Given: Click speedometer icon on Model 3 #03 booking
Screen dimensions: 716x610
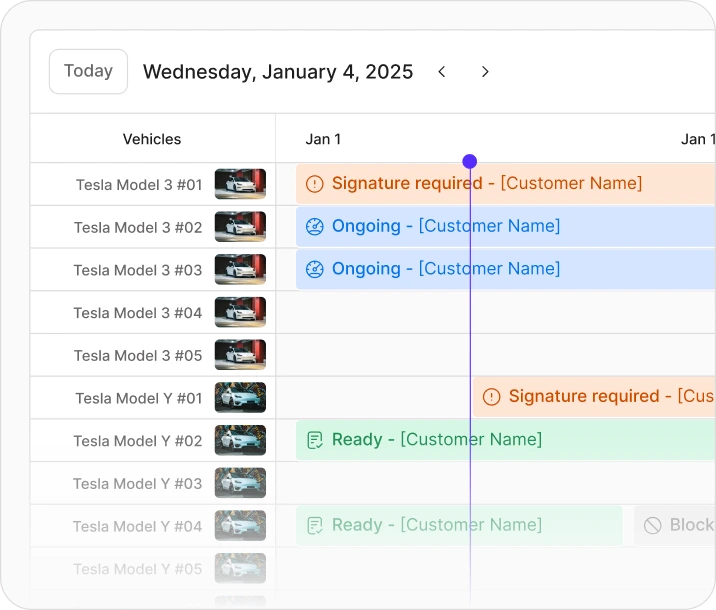Looking at the screenshot, I should [315, 269].
